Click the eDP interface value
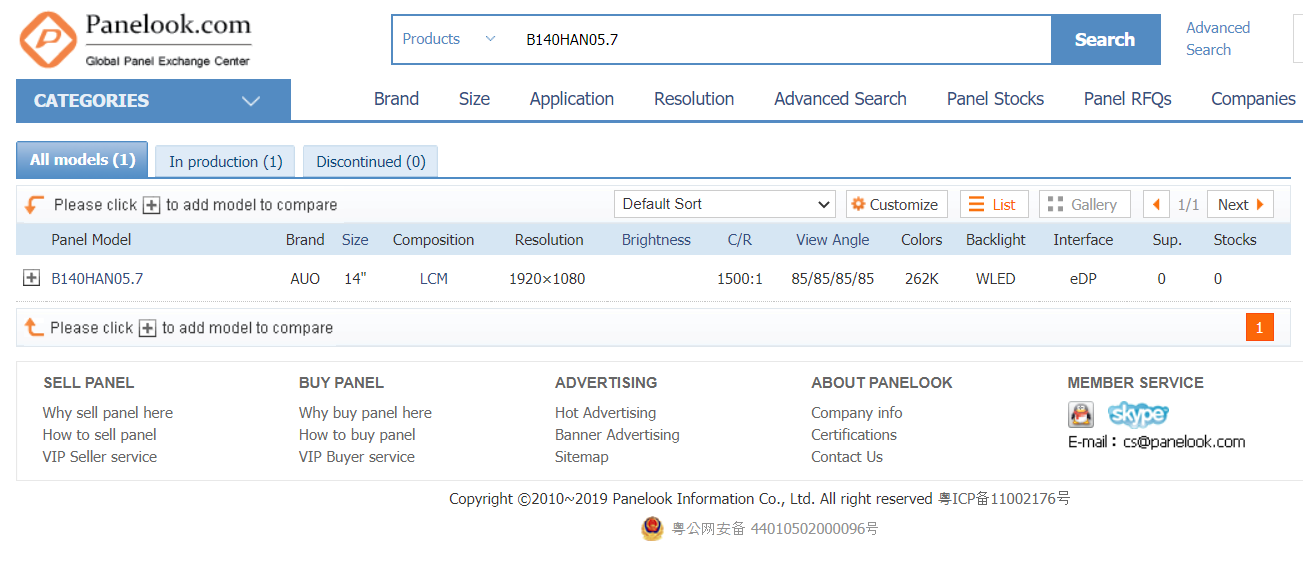Image resolution: width=1303 pixels, height=572 pixels. click(x=1083, y=279)
